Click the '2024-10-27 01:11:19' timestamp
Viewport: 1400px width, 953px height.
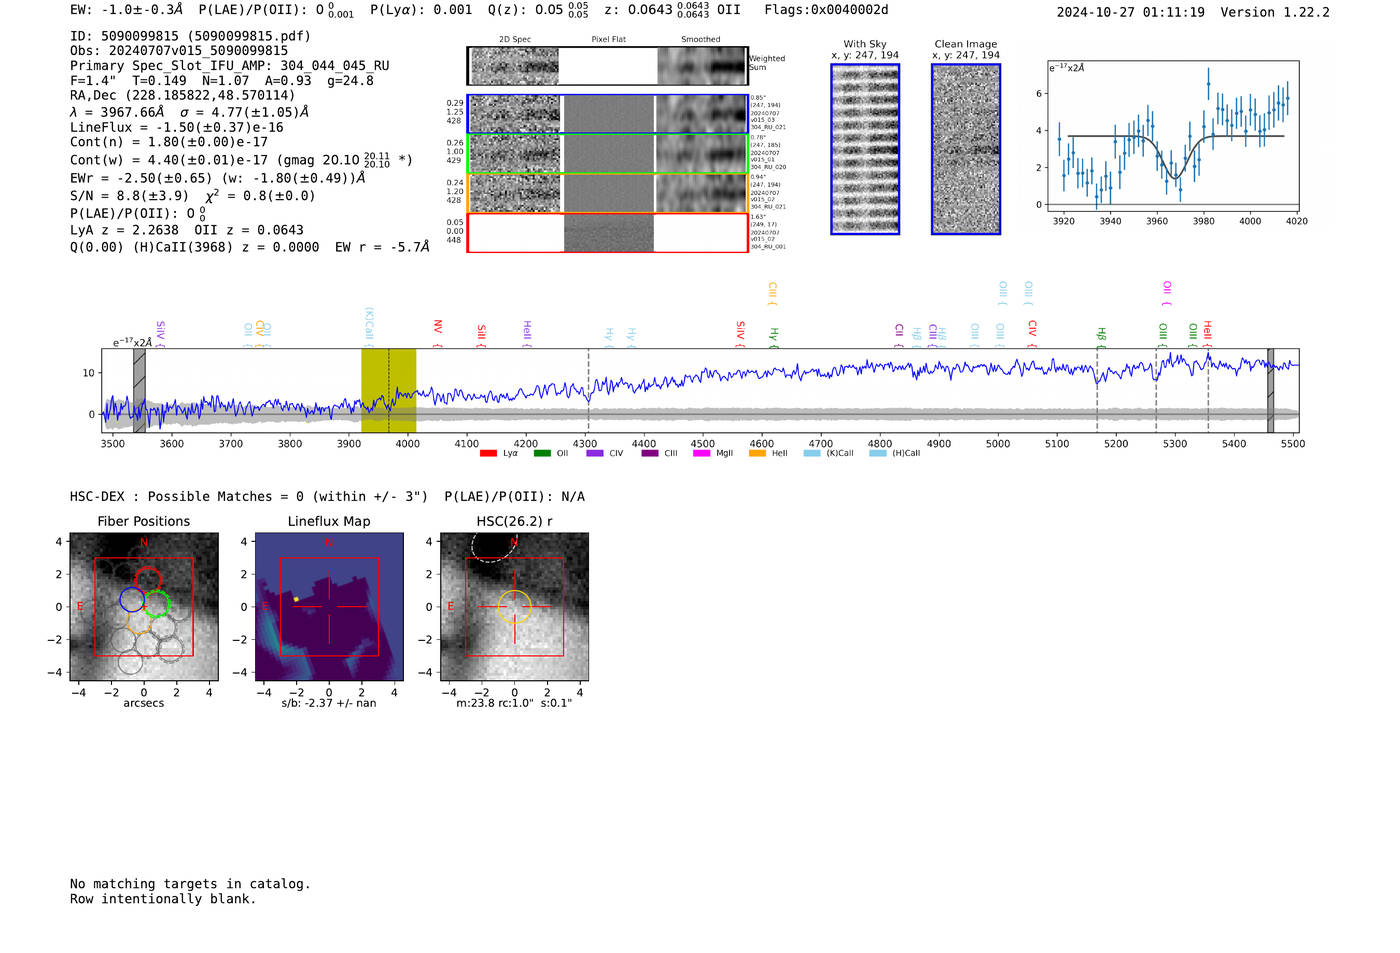tap(1131, 12)
